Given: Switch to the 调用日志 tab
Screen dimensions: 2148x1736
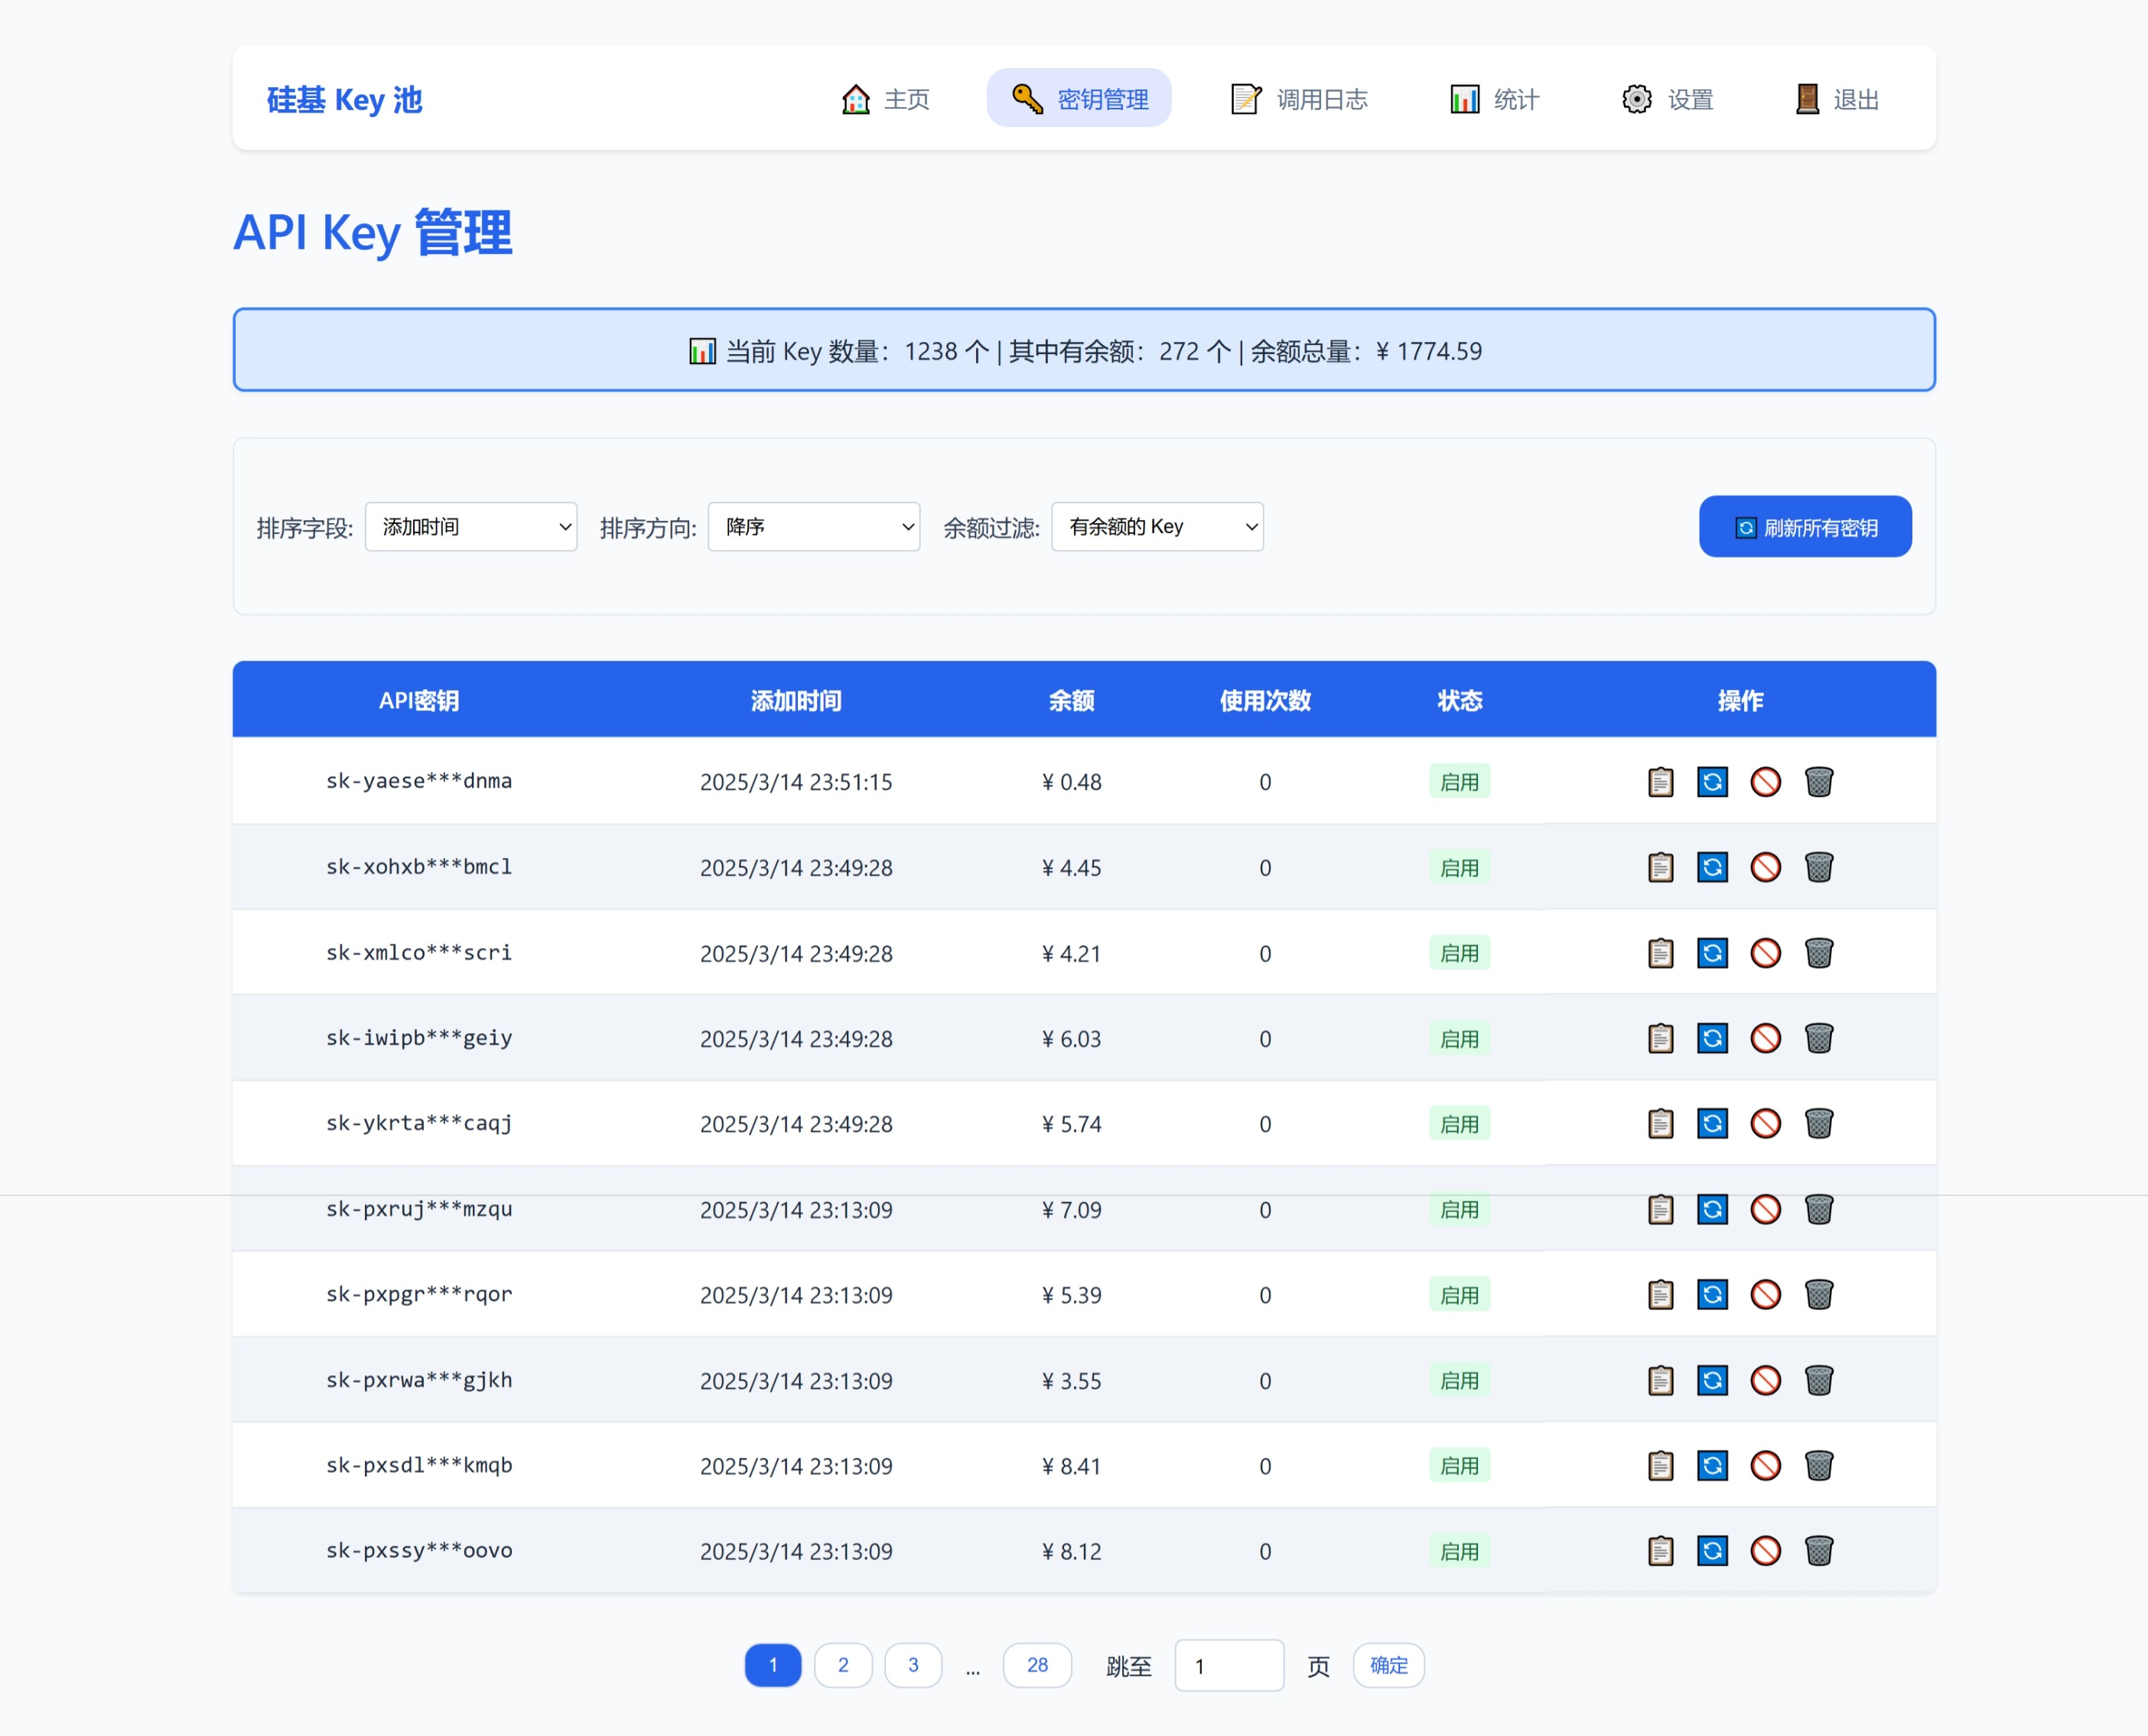Looking at the screenshot, I should click(x=1299, y=99).
